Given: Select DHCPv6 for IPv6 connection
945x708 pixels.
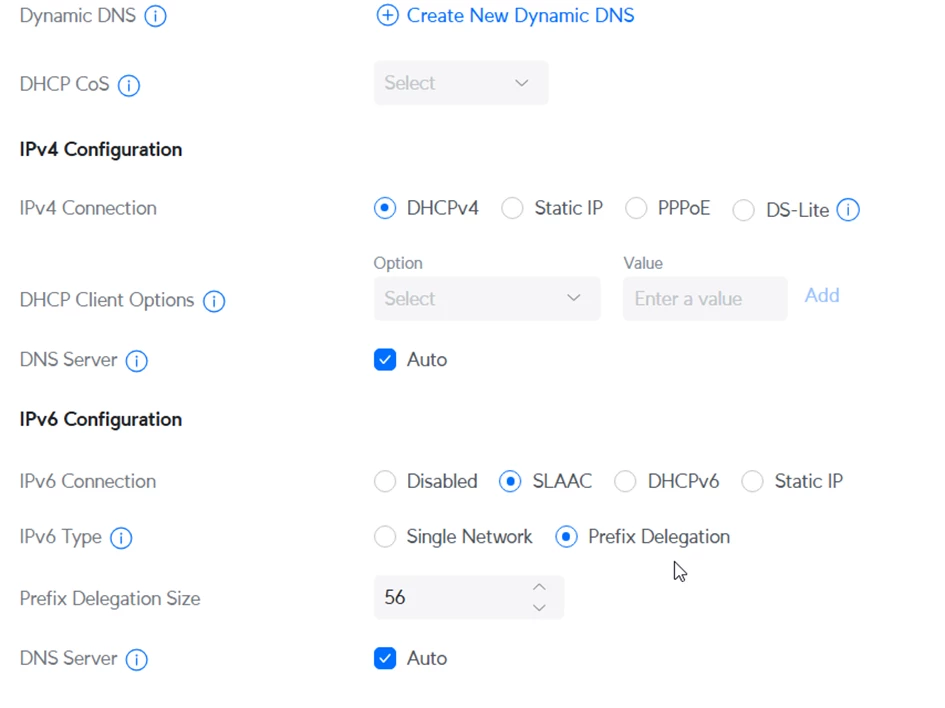Looking at the screenshot, I should [626, 482].
